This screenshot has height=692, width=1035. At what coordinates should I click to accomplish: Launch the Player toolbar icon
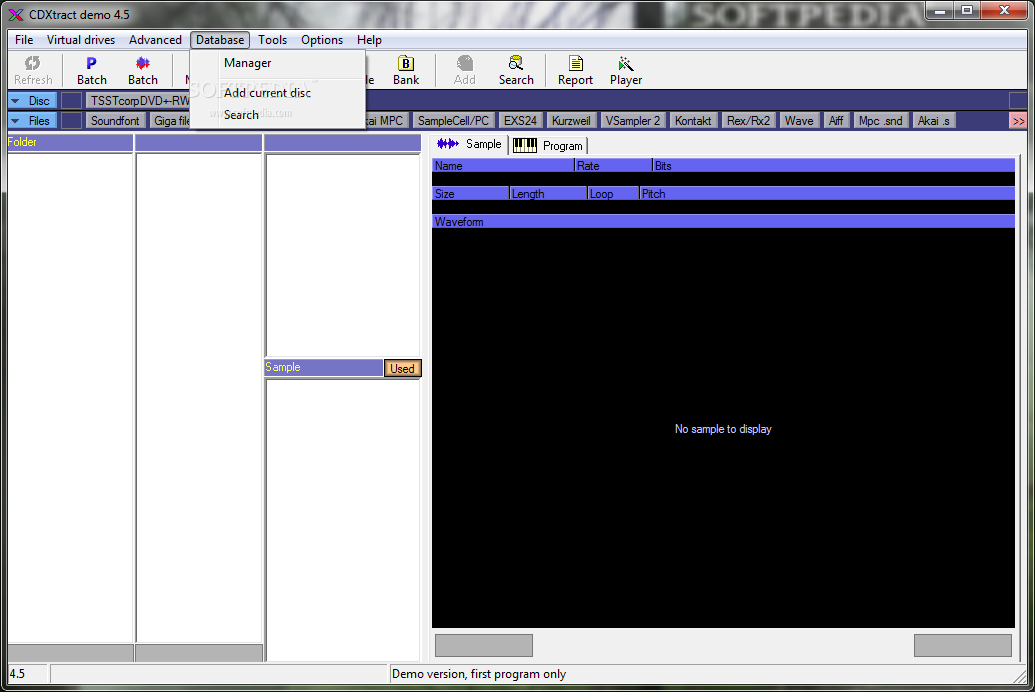626,70
